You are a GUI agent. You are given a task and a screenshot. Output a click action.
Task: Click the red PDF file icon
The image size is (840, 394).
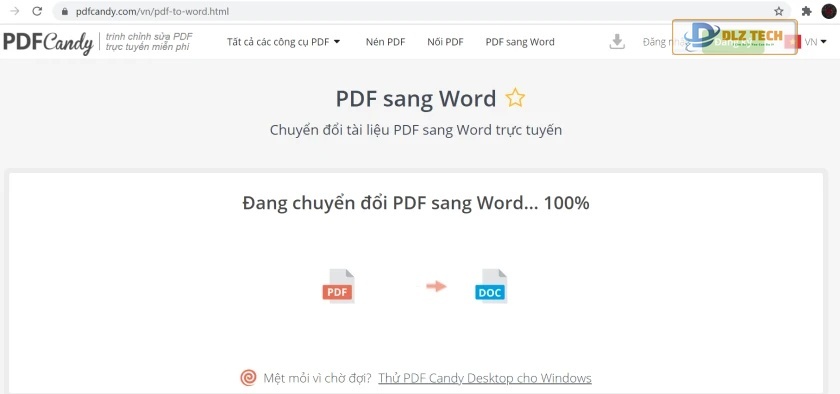tap(338, 286)
